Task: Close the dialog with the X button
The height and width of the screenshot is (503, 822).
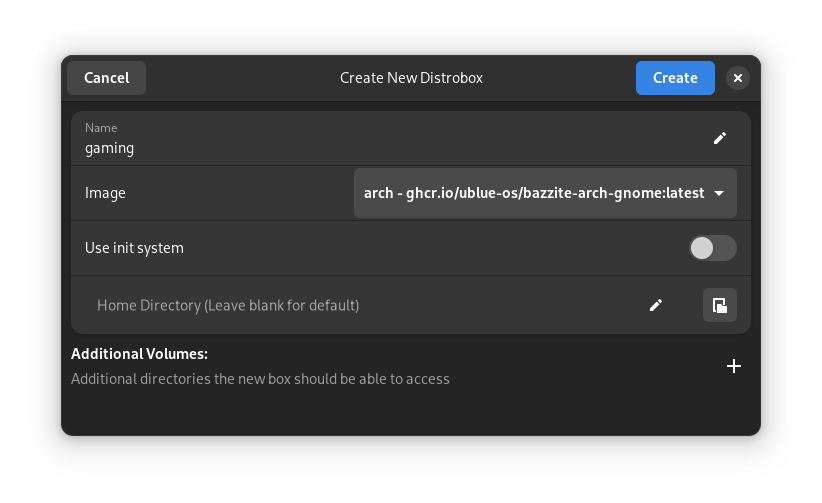Action: 738,78
